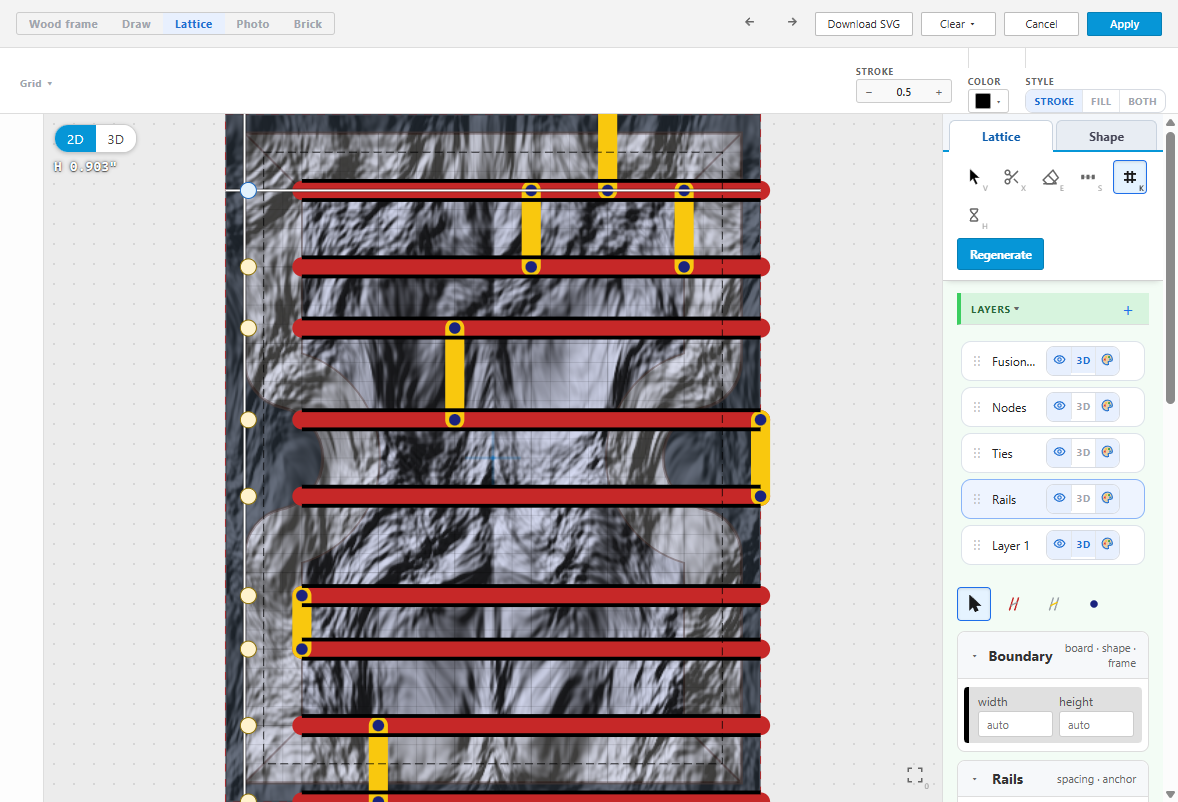Open the palette for the Nodes layer

pyautogui.click(x=1107, y=406)
